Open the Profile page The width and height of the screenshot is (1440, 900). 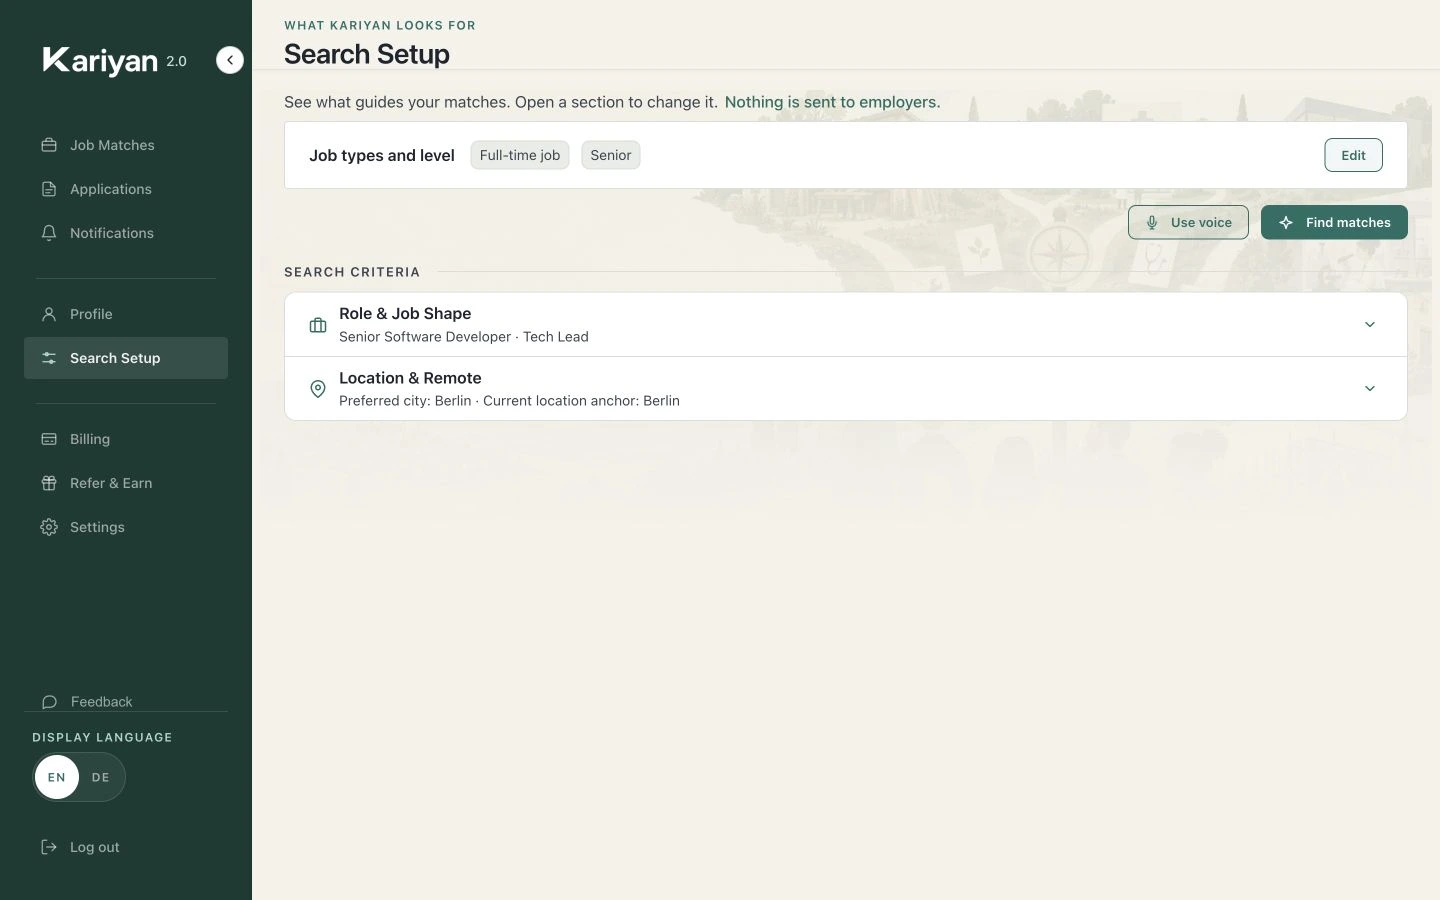(126, 314)
